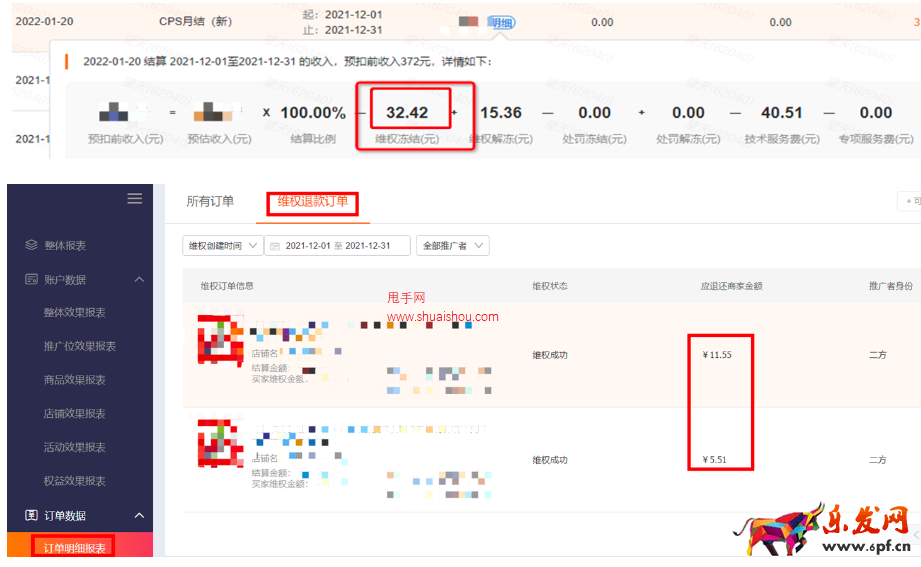Open 整体效果报表 in the sidebar
The image size is (921, 567).
tap(74, 313)
